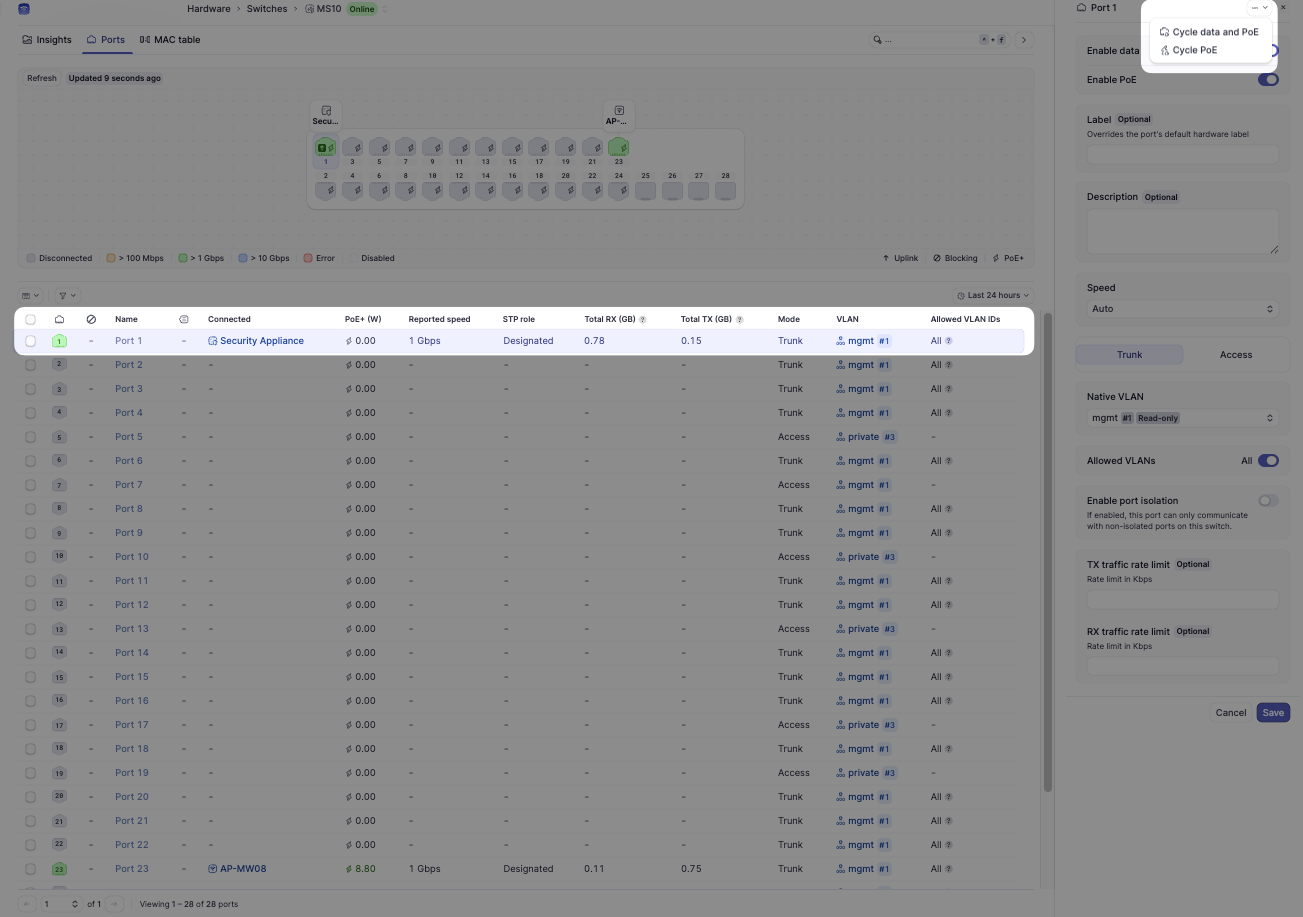Open the column settings icon above the table
The image size is (1303, 917).
[29, 295]
